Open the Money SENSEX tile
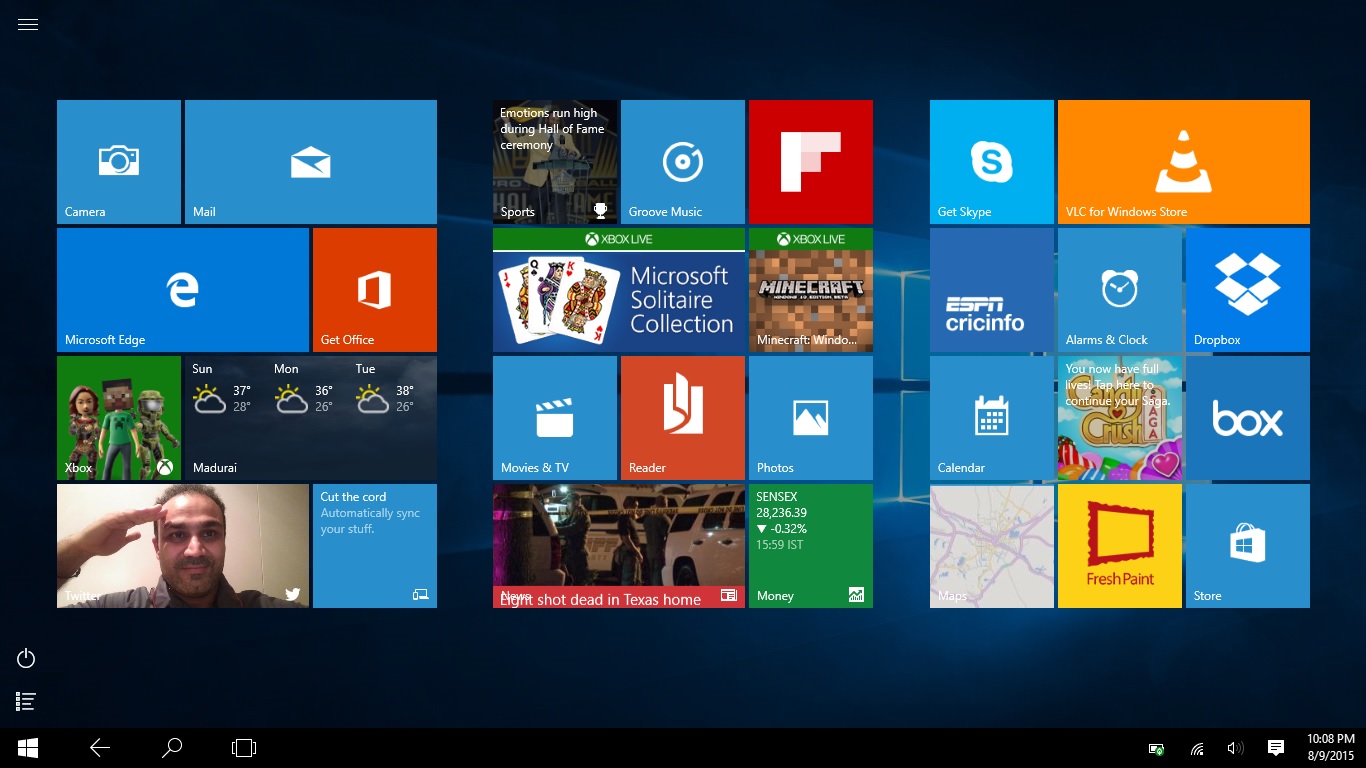 tap(811, 546)
